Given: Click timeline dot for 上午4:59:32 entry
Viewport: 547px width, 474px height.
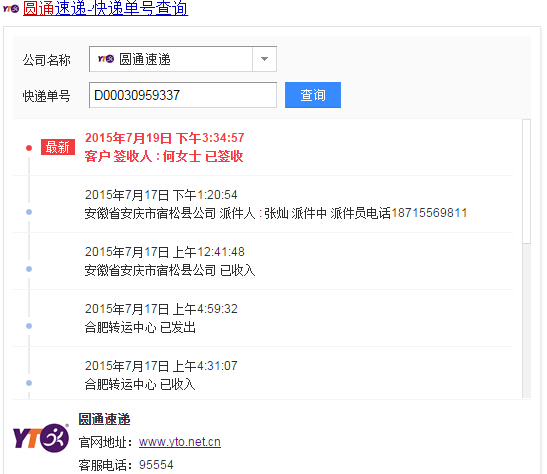Looking at the screenshot, I should (29, 326).
